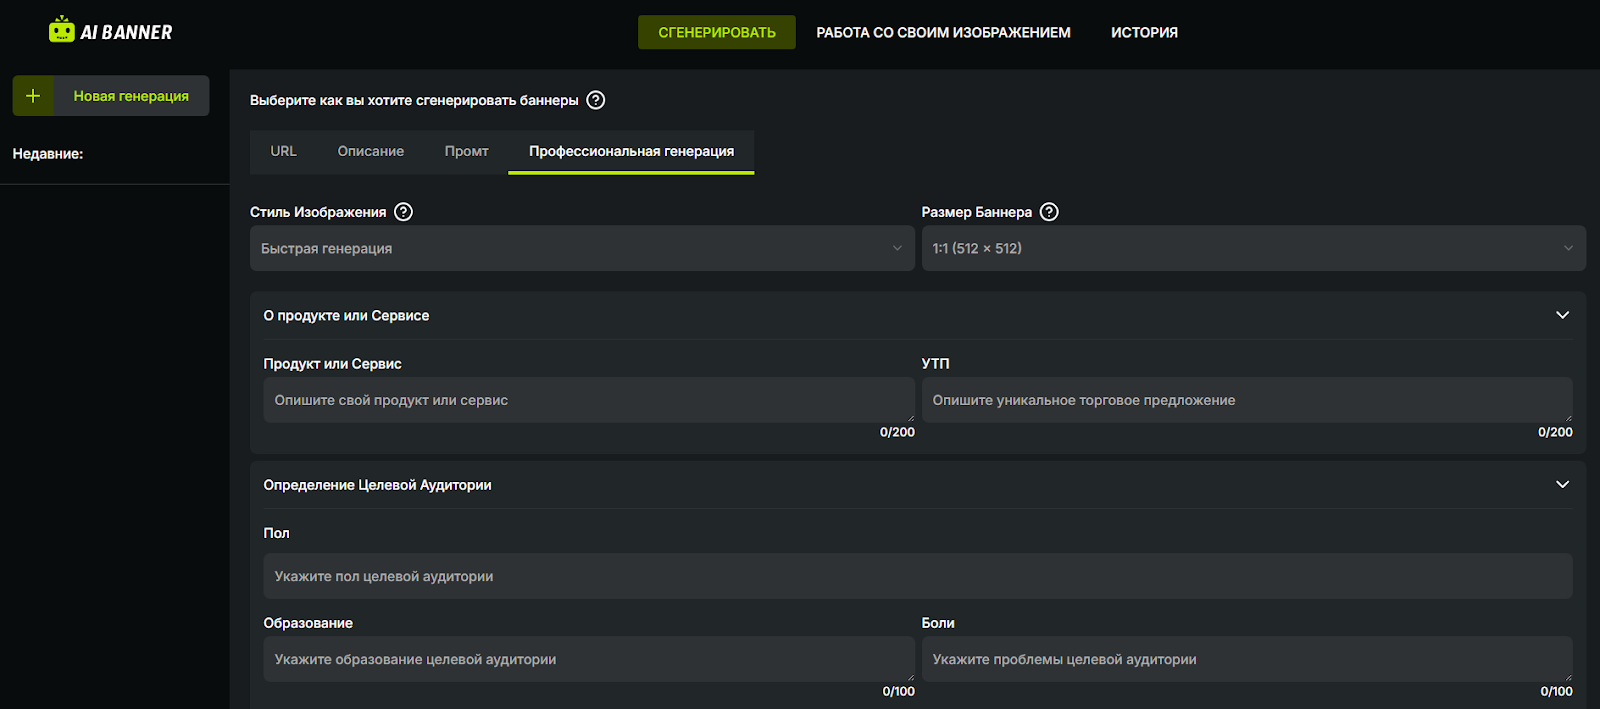Open the Стиль Изображения dropdown

(581, 248)
